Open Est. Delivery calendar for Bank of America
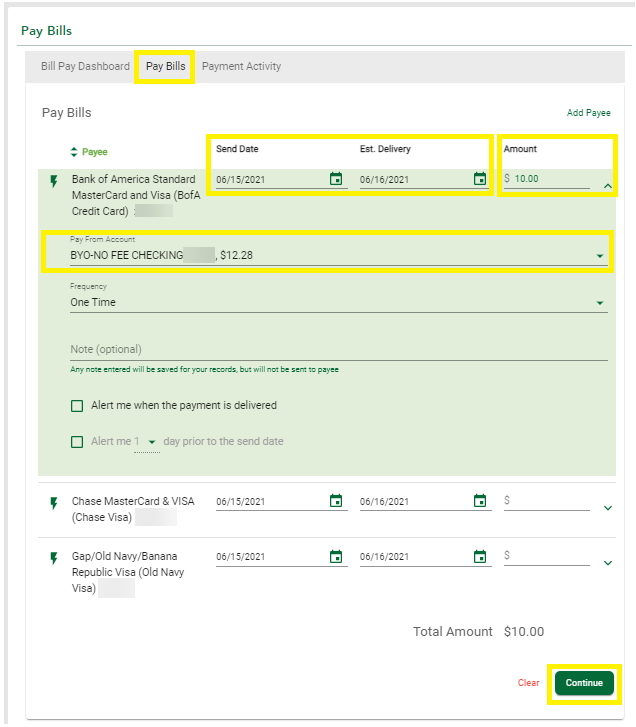The width and height of the screenshot is (636, 727). (480, 179)
